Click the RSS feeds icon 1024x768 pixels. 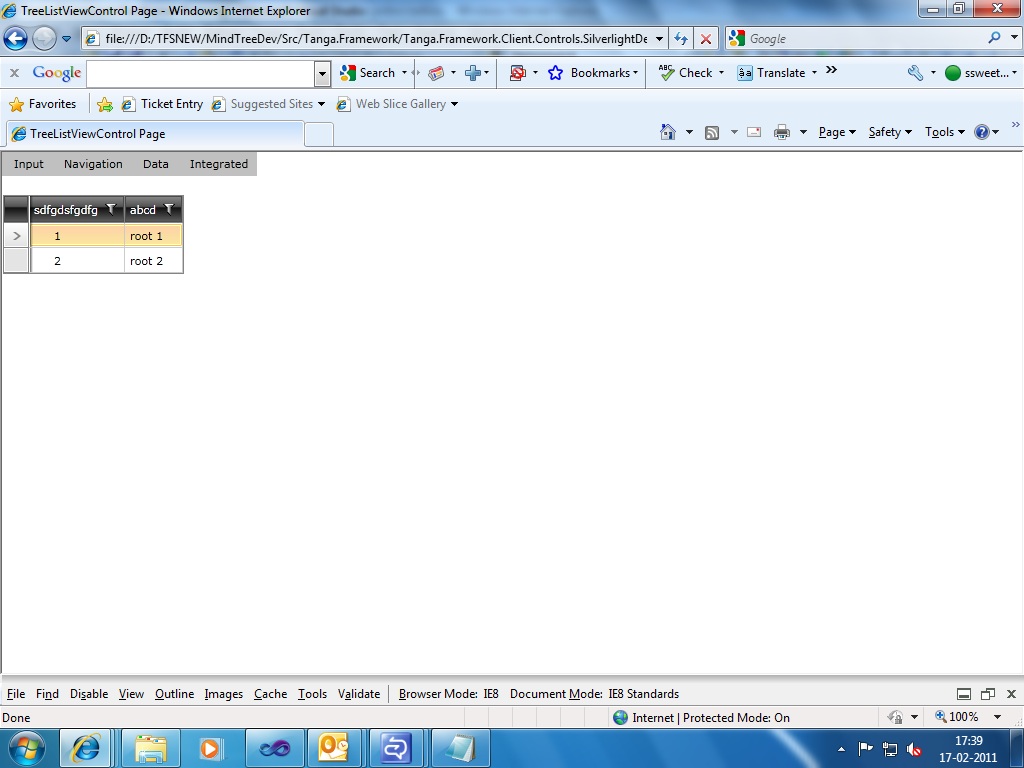pos(712,133)
